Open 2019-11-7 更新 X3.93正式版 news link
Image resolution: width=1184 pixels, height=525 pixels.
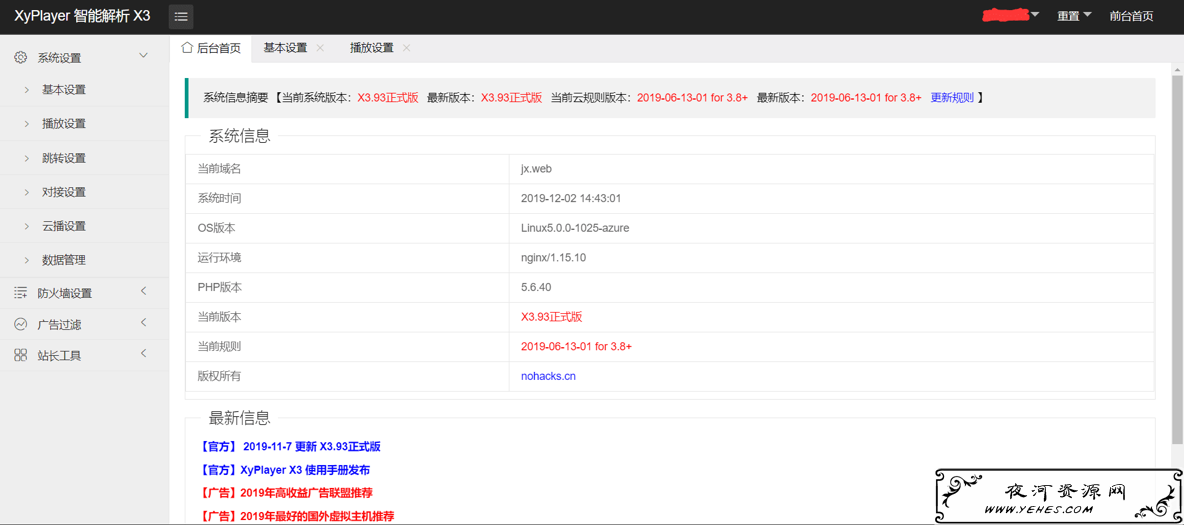tap(291, 446)
